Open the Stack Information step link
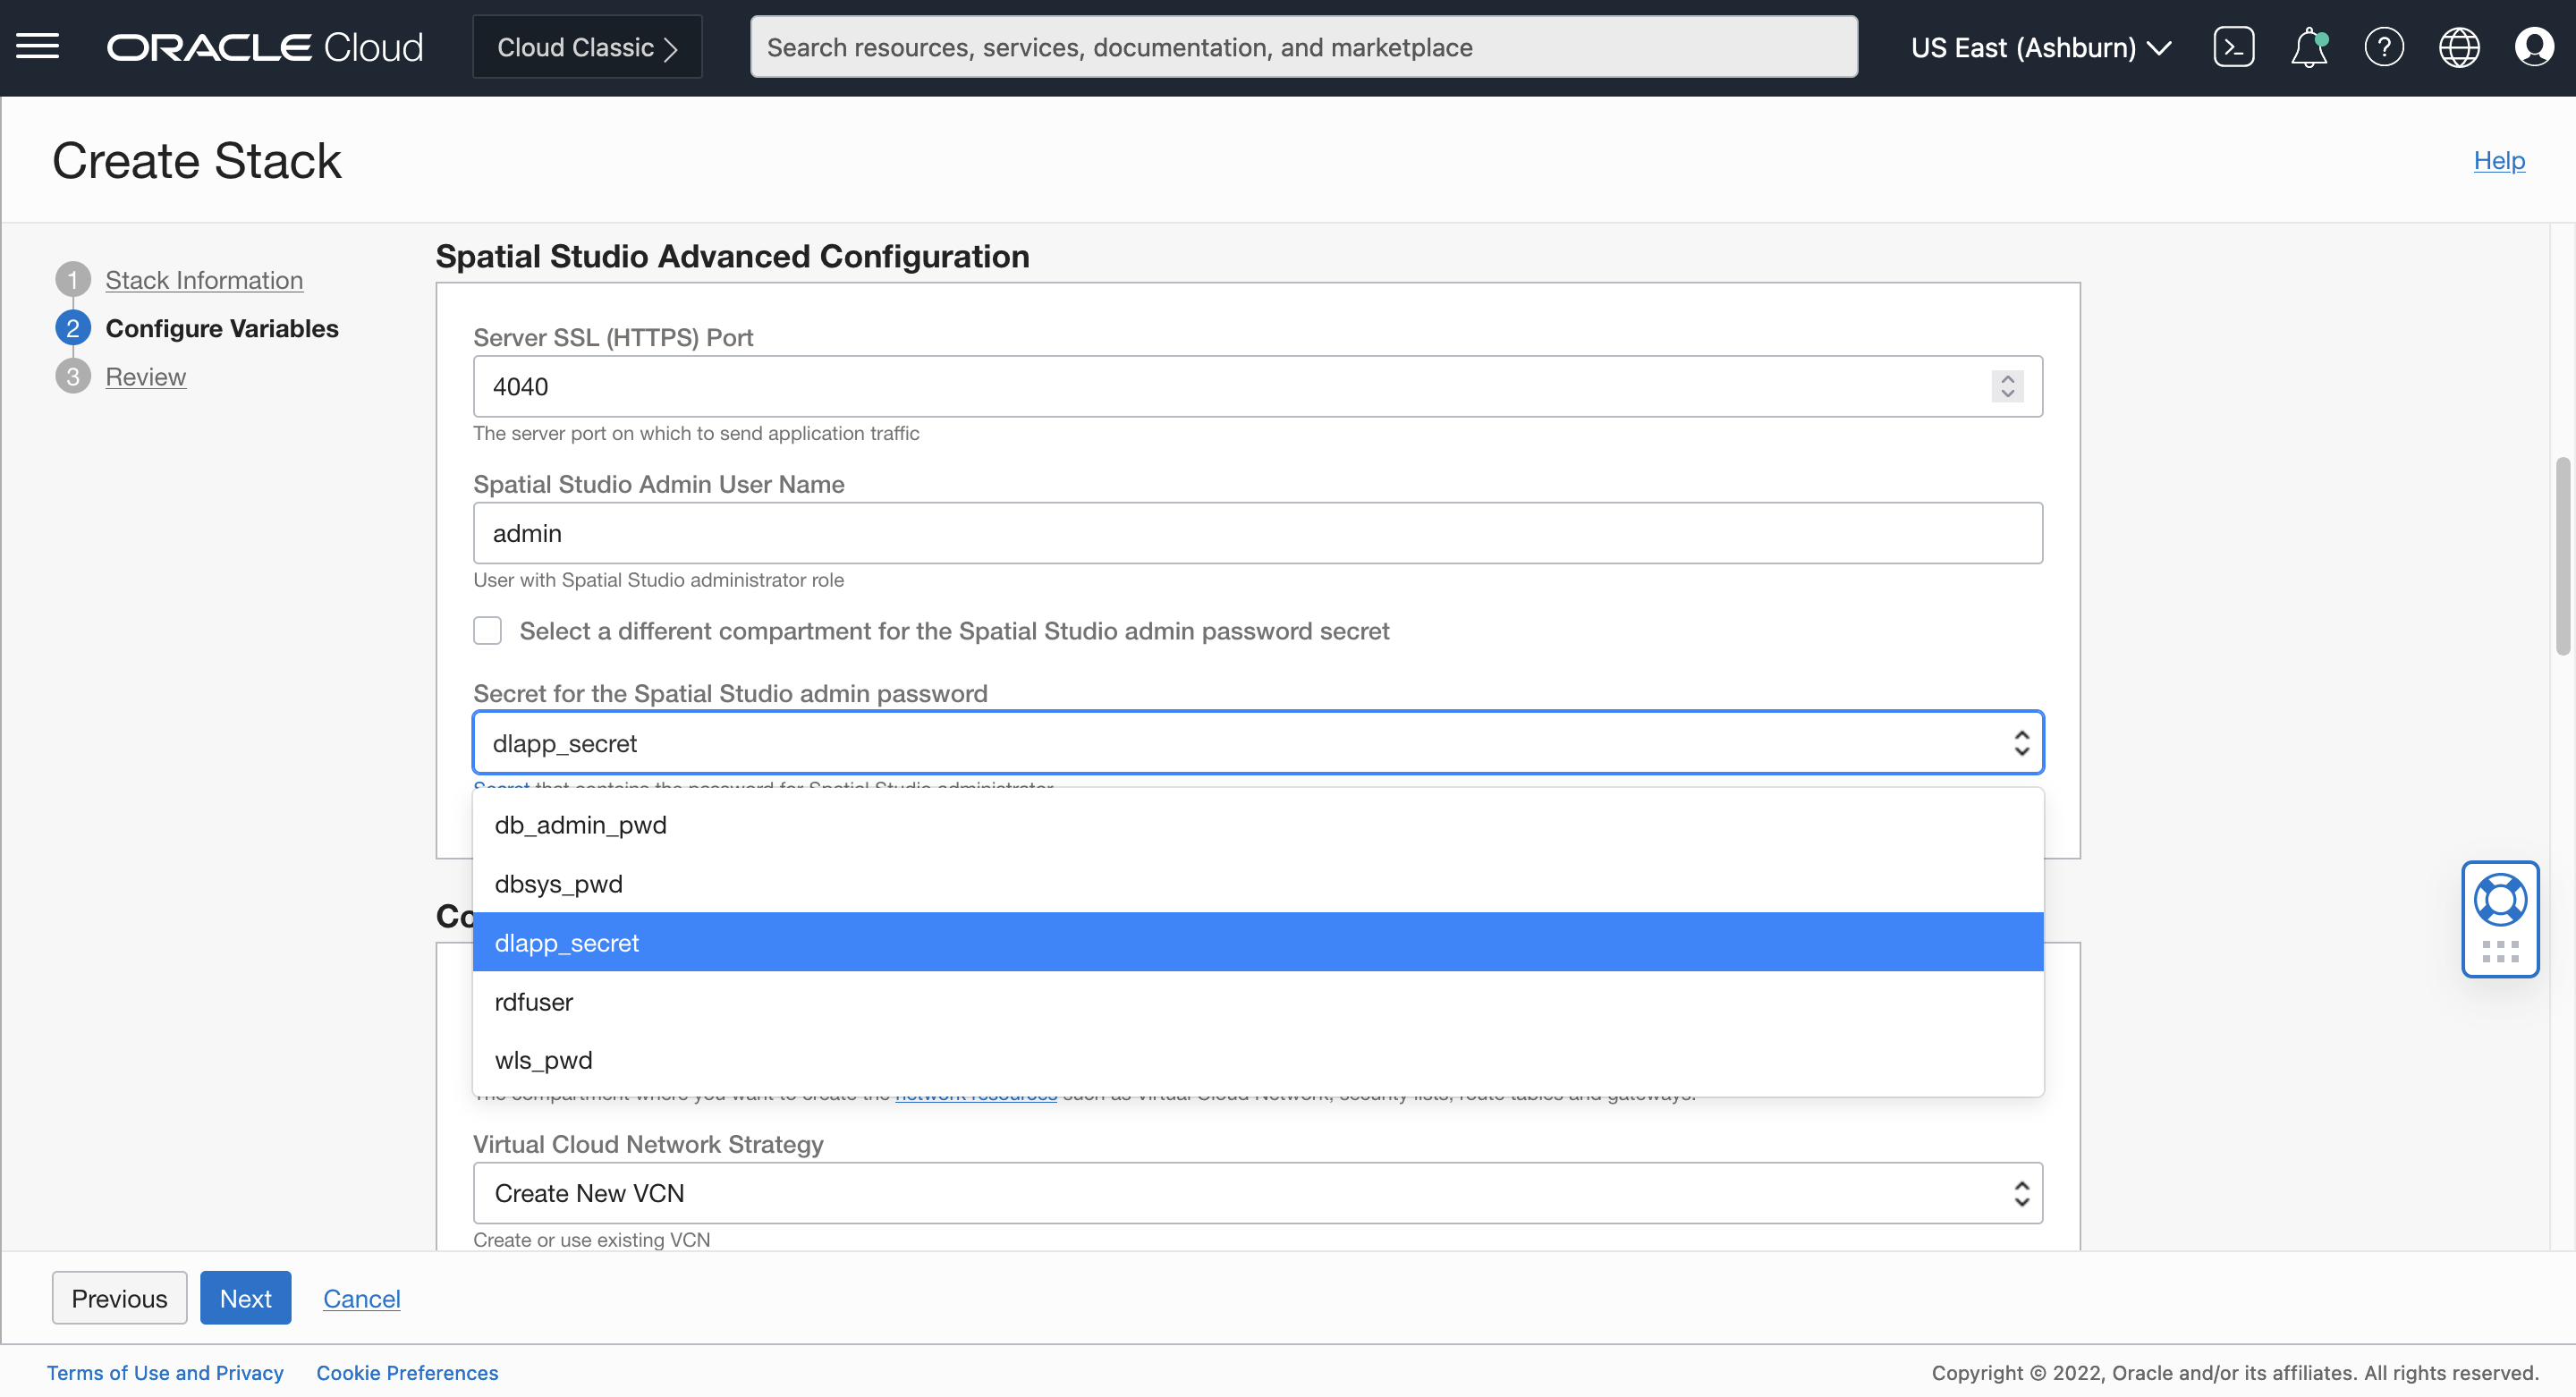The height and width of the screenshot is (1397, 2576). (204, 280)
